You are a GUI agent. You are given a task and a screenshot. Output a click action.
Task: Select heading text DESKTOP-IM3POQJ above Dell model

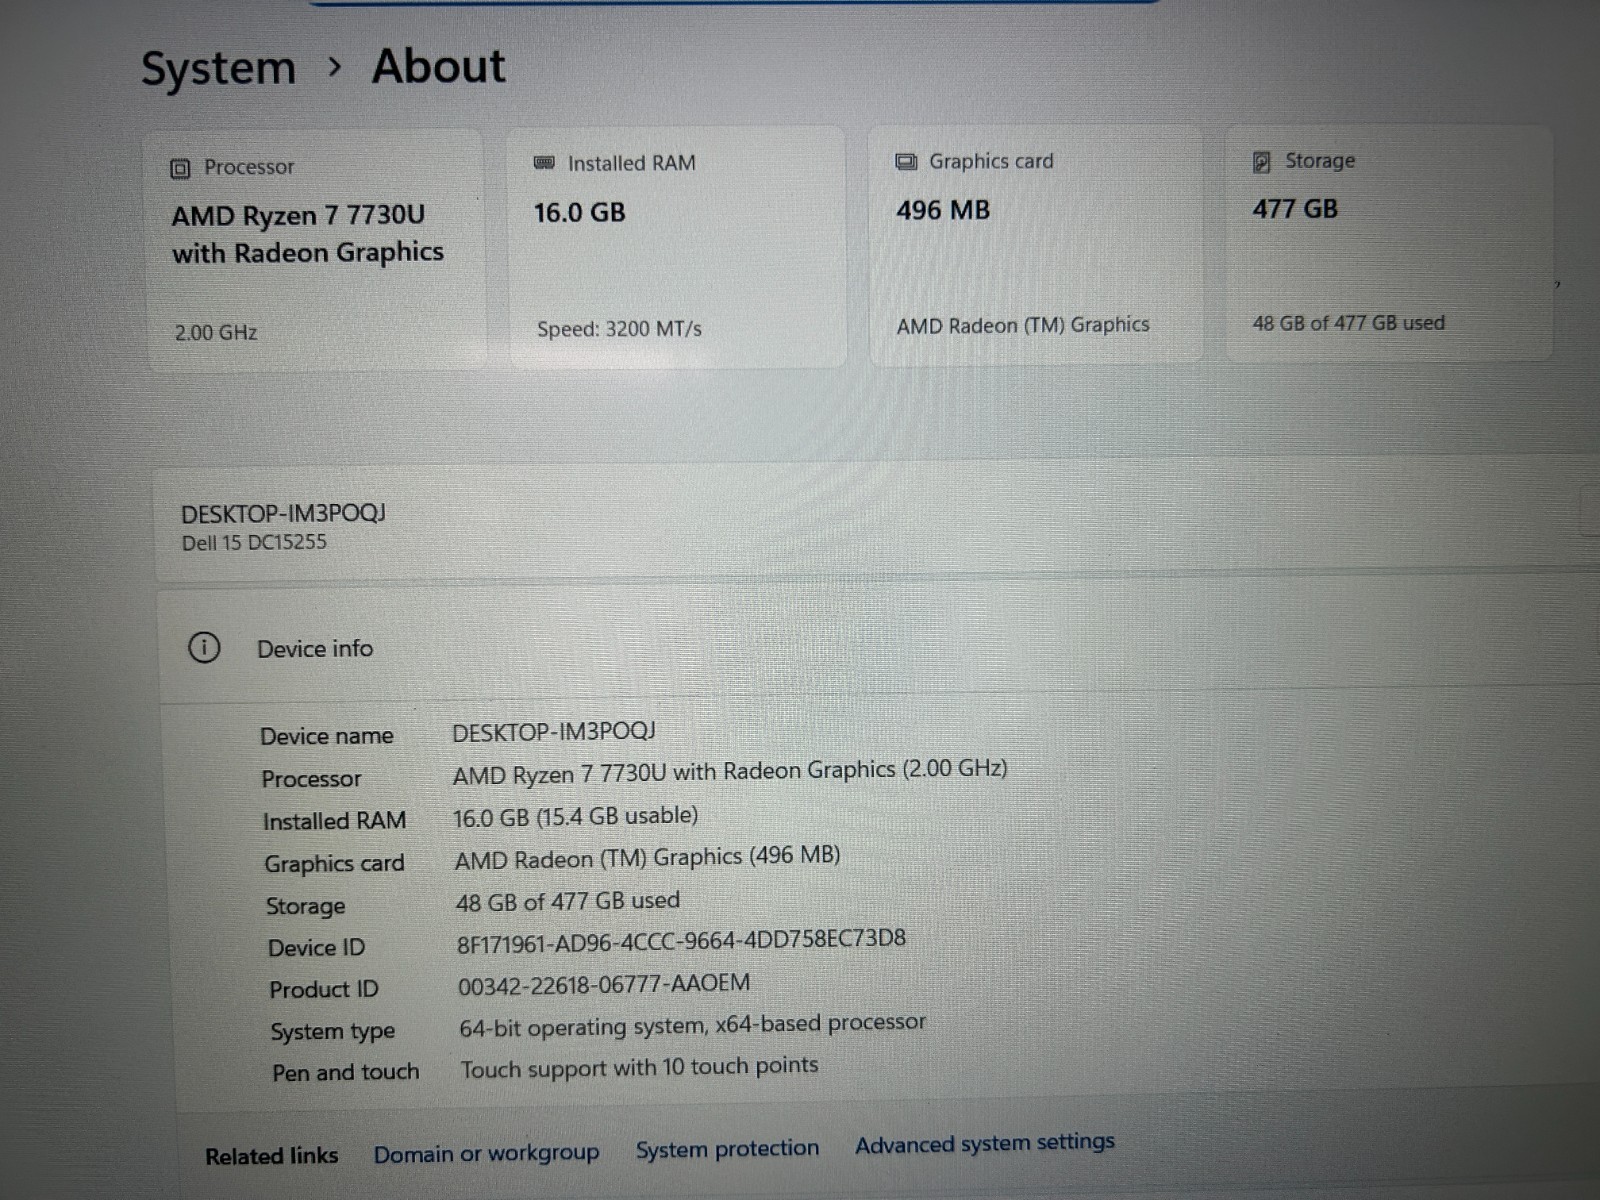click(283, 514)
